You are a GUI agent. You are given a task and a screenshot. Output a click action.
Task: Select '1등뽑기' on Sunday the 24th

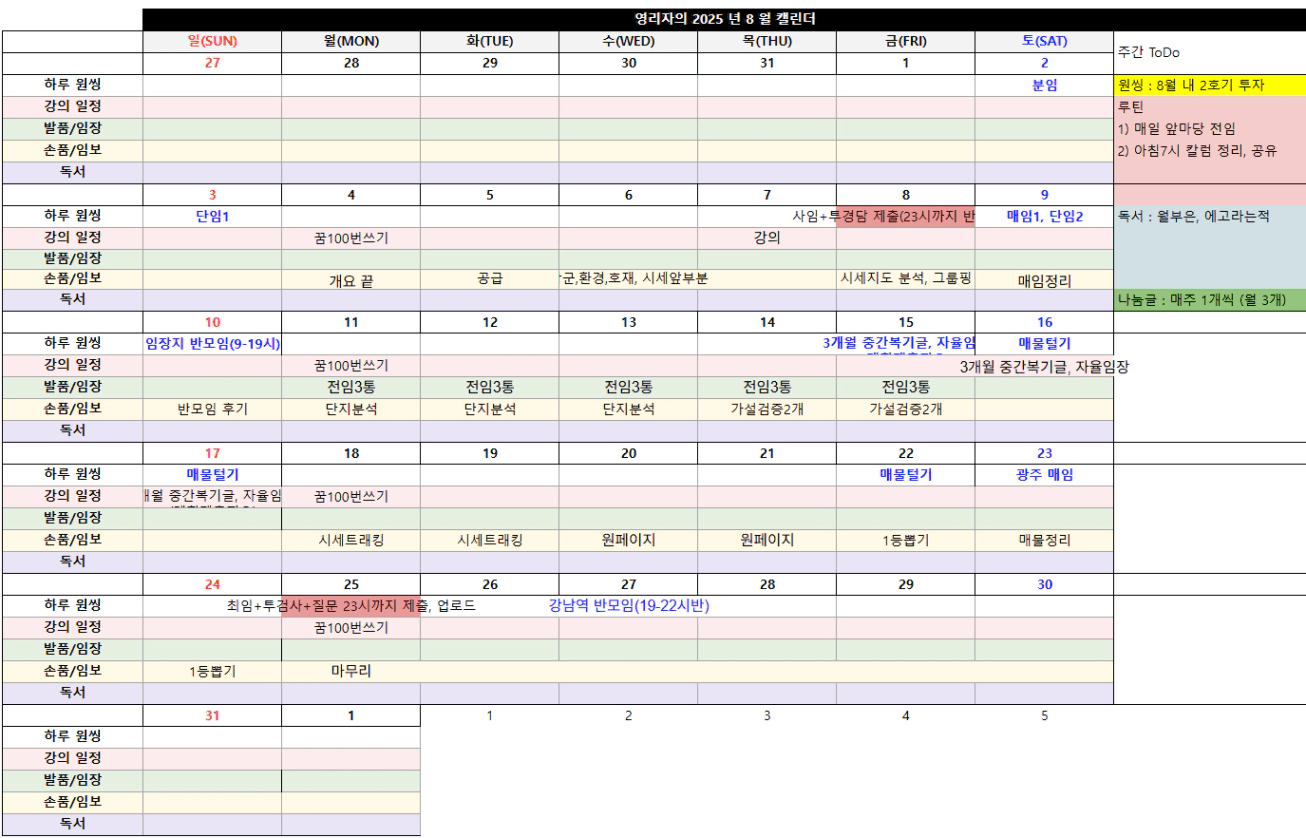212,671
